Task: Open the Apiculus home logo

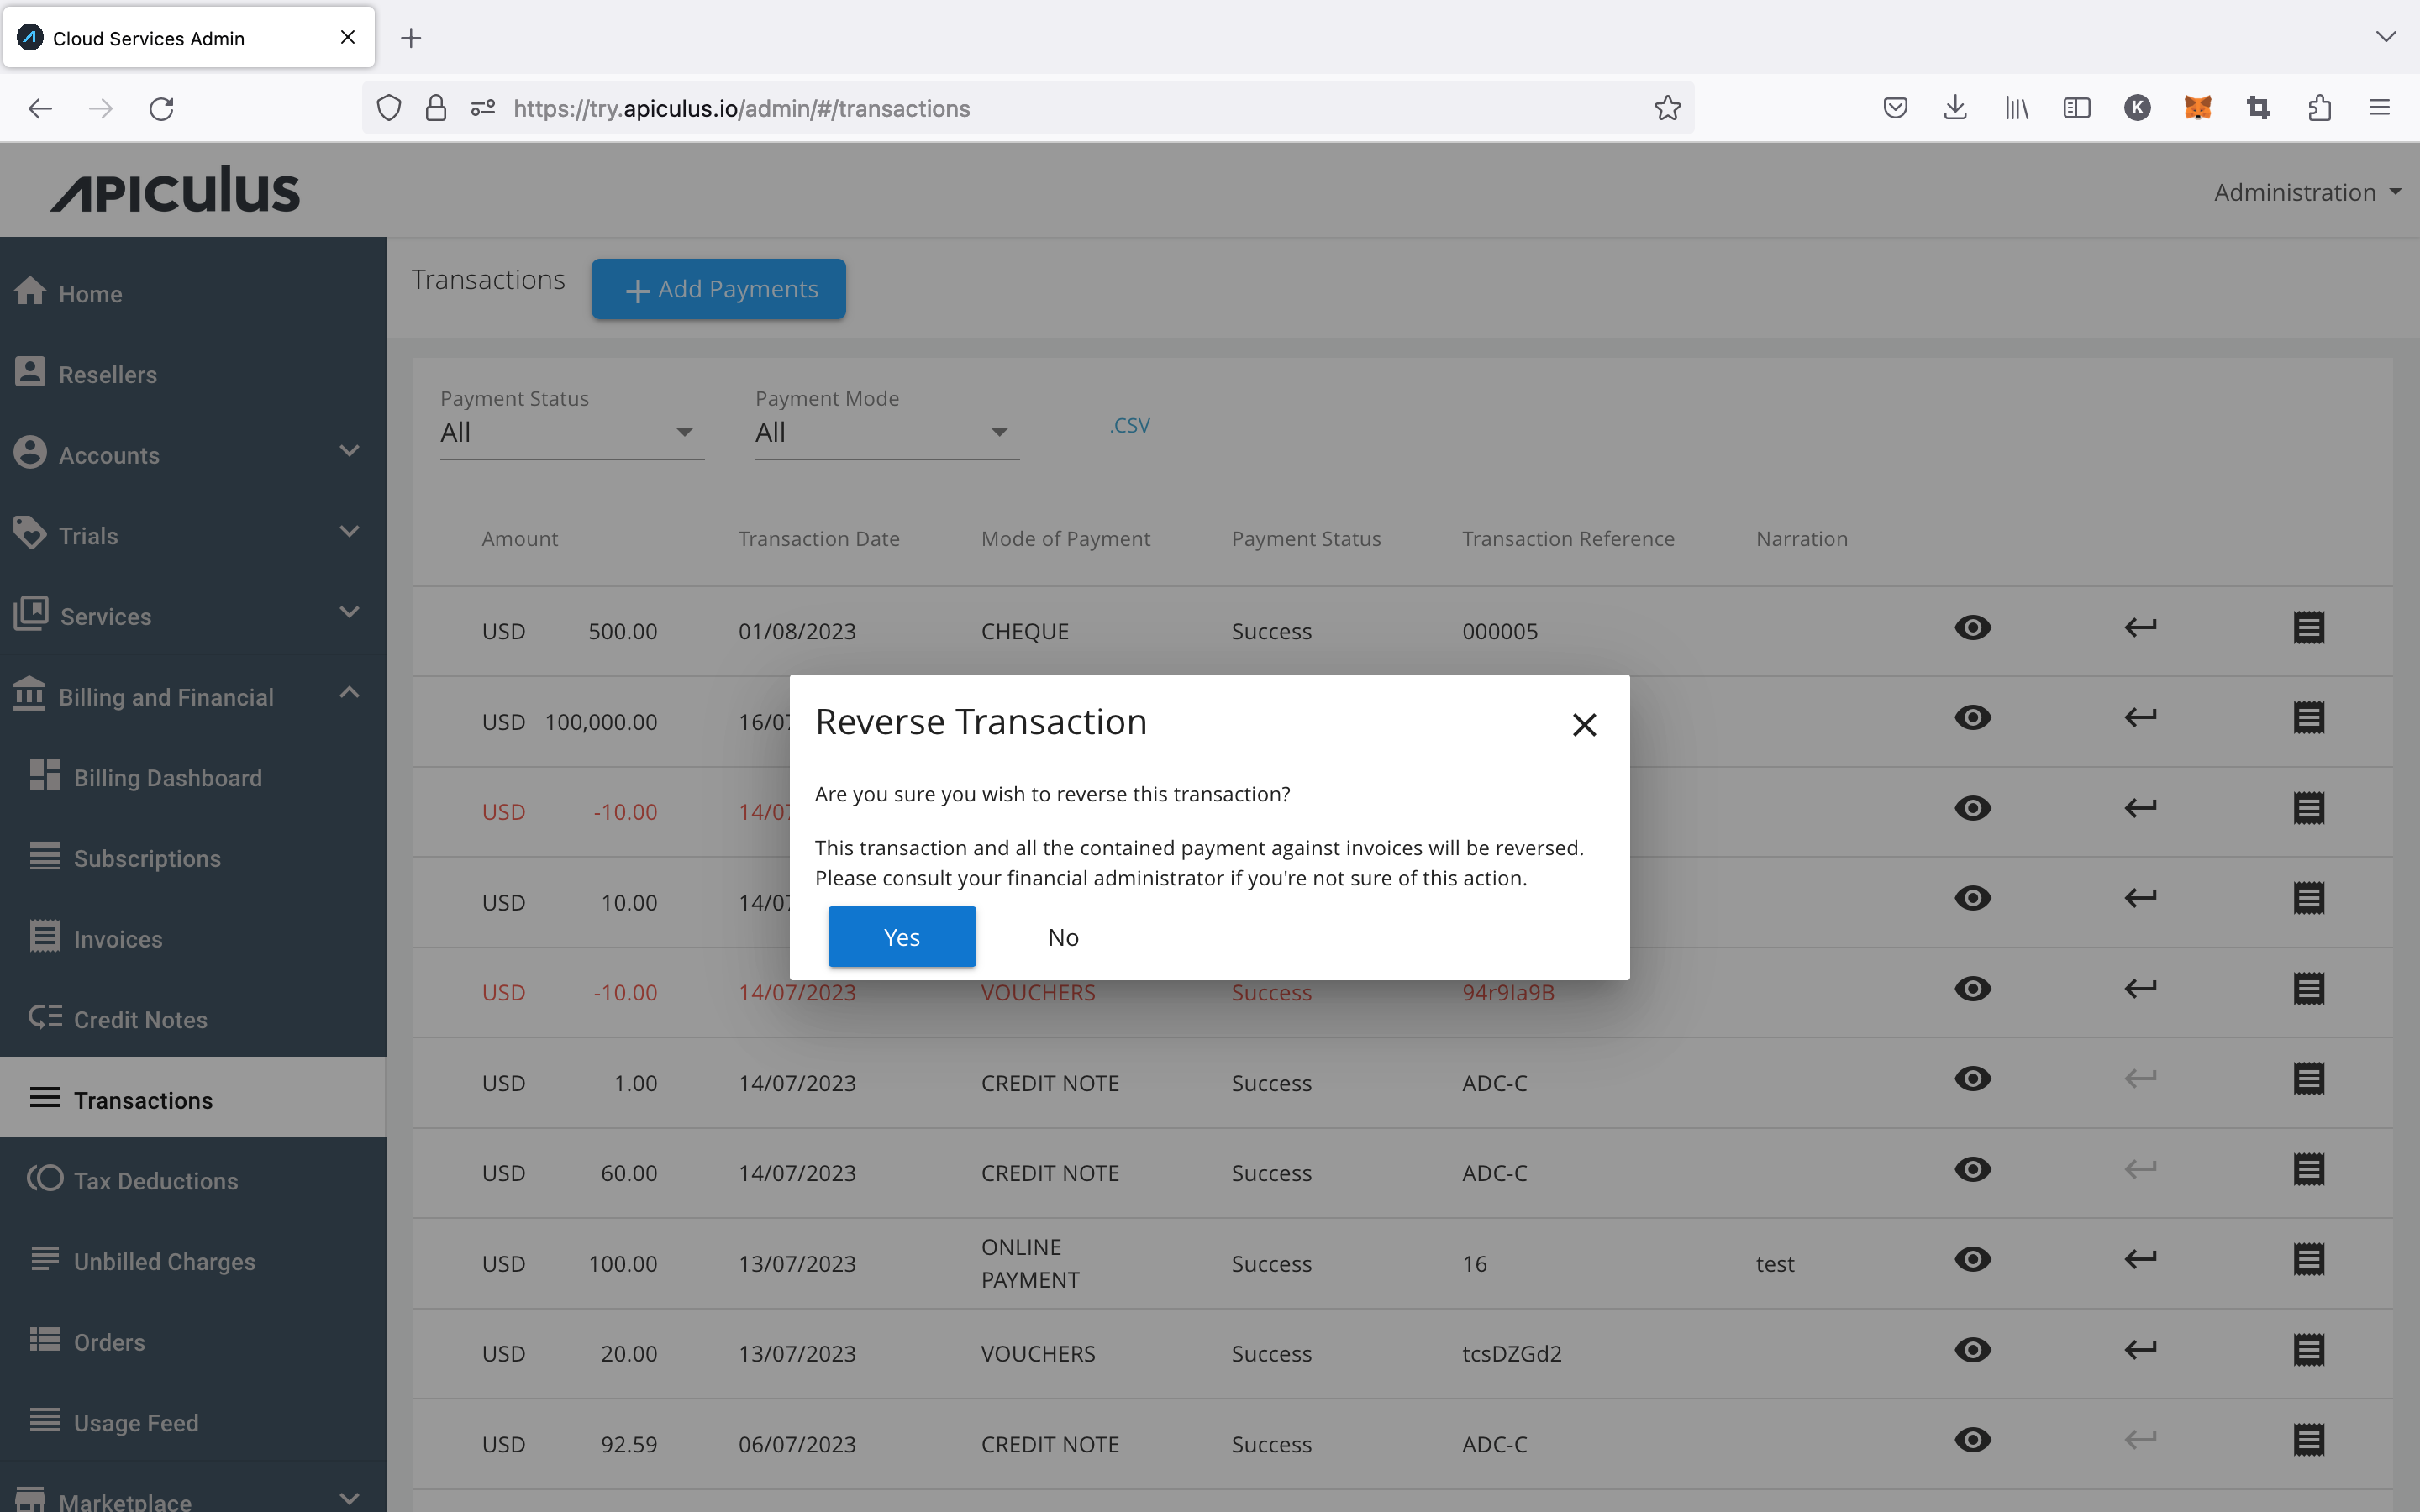Action: coord(175,189)
